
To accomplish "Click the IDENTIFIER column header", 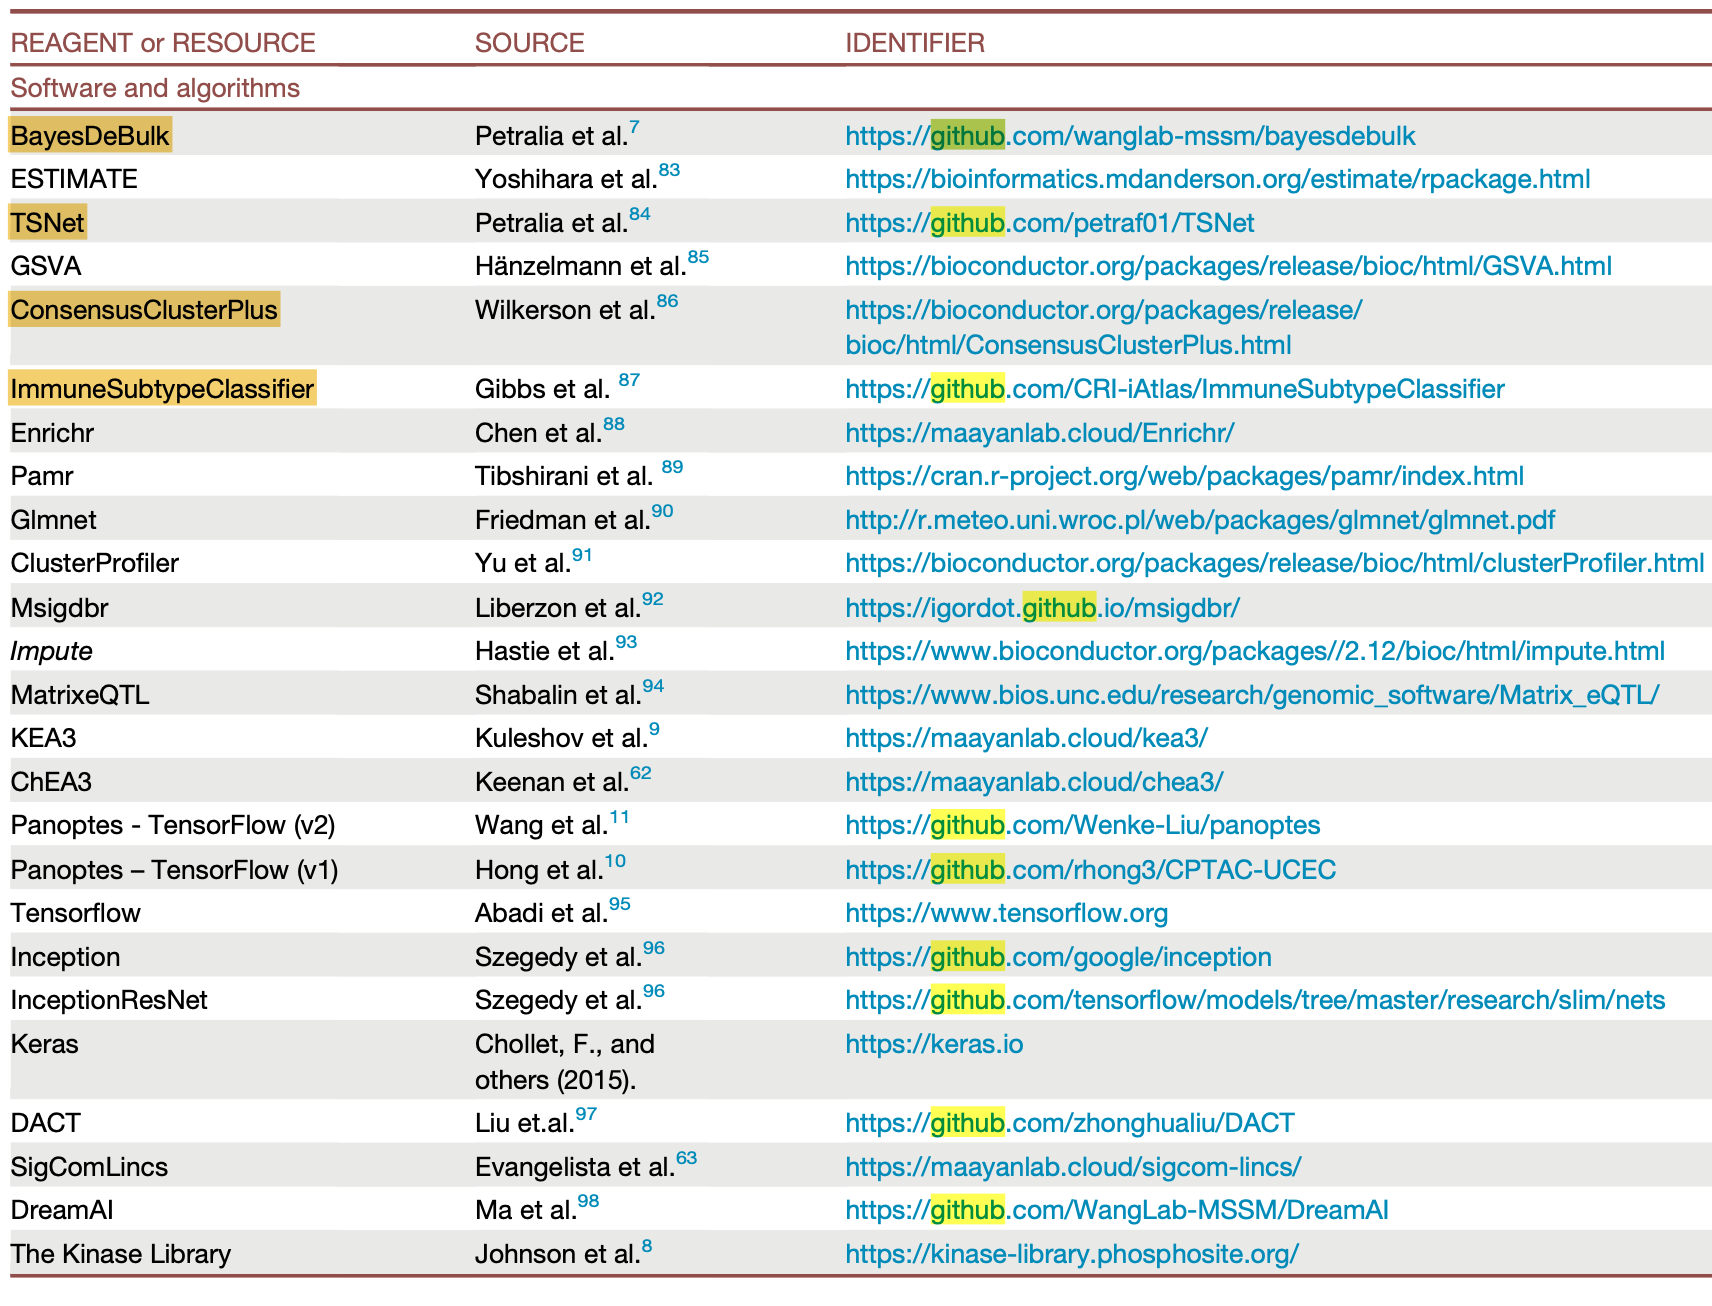I will click(915, 43).
